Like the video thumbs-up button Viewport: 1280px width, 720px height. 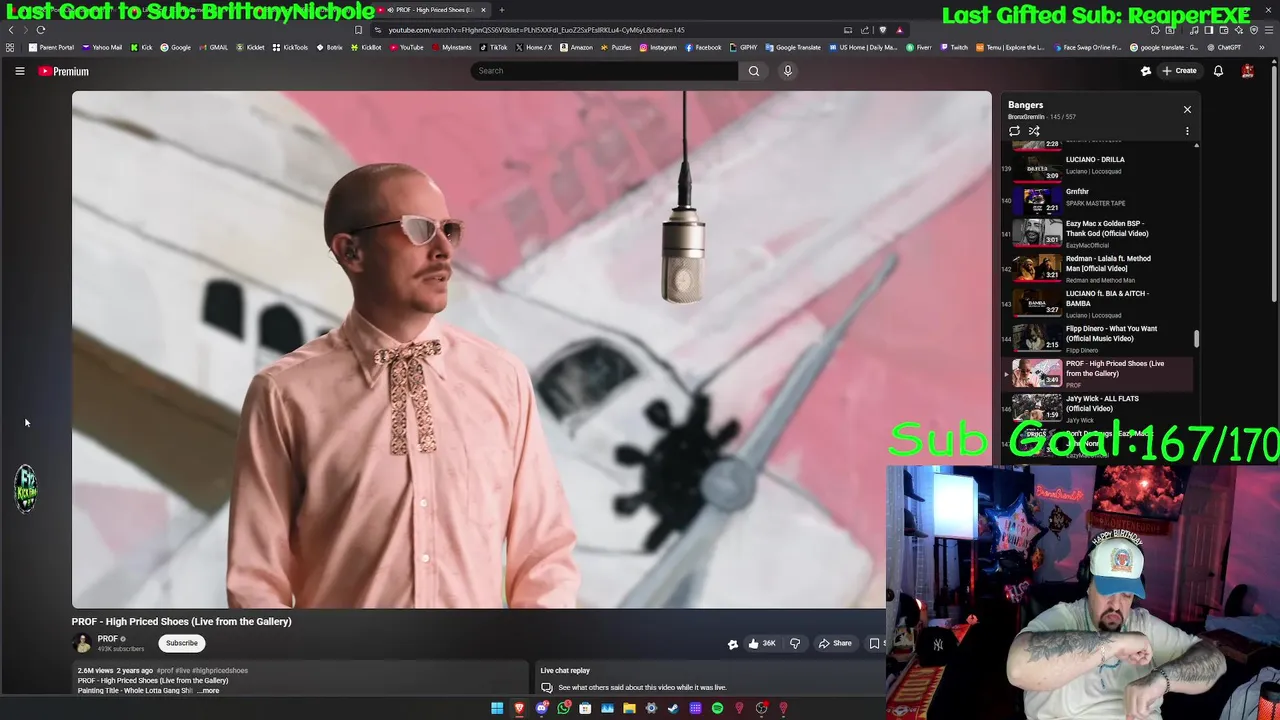(x=762, y=643)
